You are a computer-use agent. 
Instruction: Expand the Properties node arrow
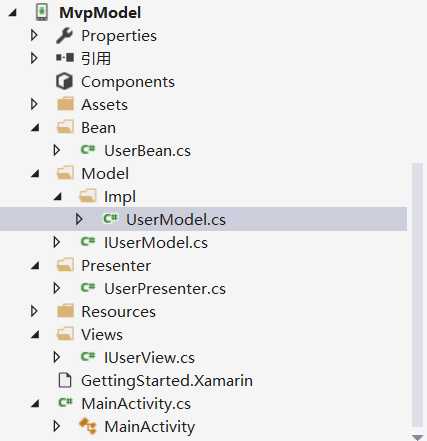(34, 35)
